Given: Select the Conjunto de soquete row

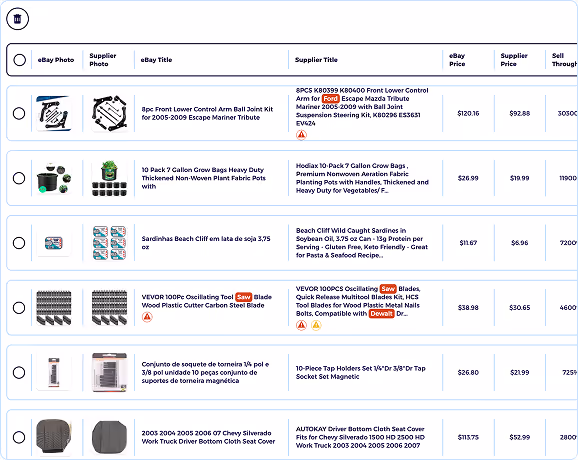Looking at the screenshot, I should 19,373.
